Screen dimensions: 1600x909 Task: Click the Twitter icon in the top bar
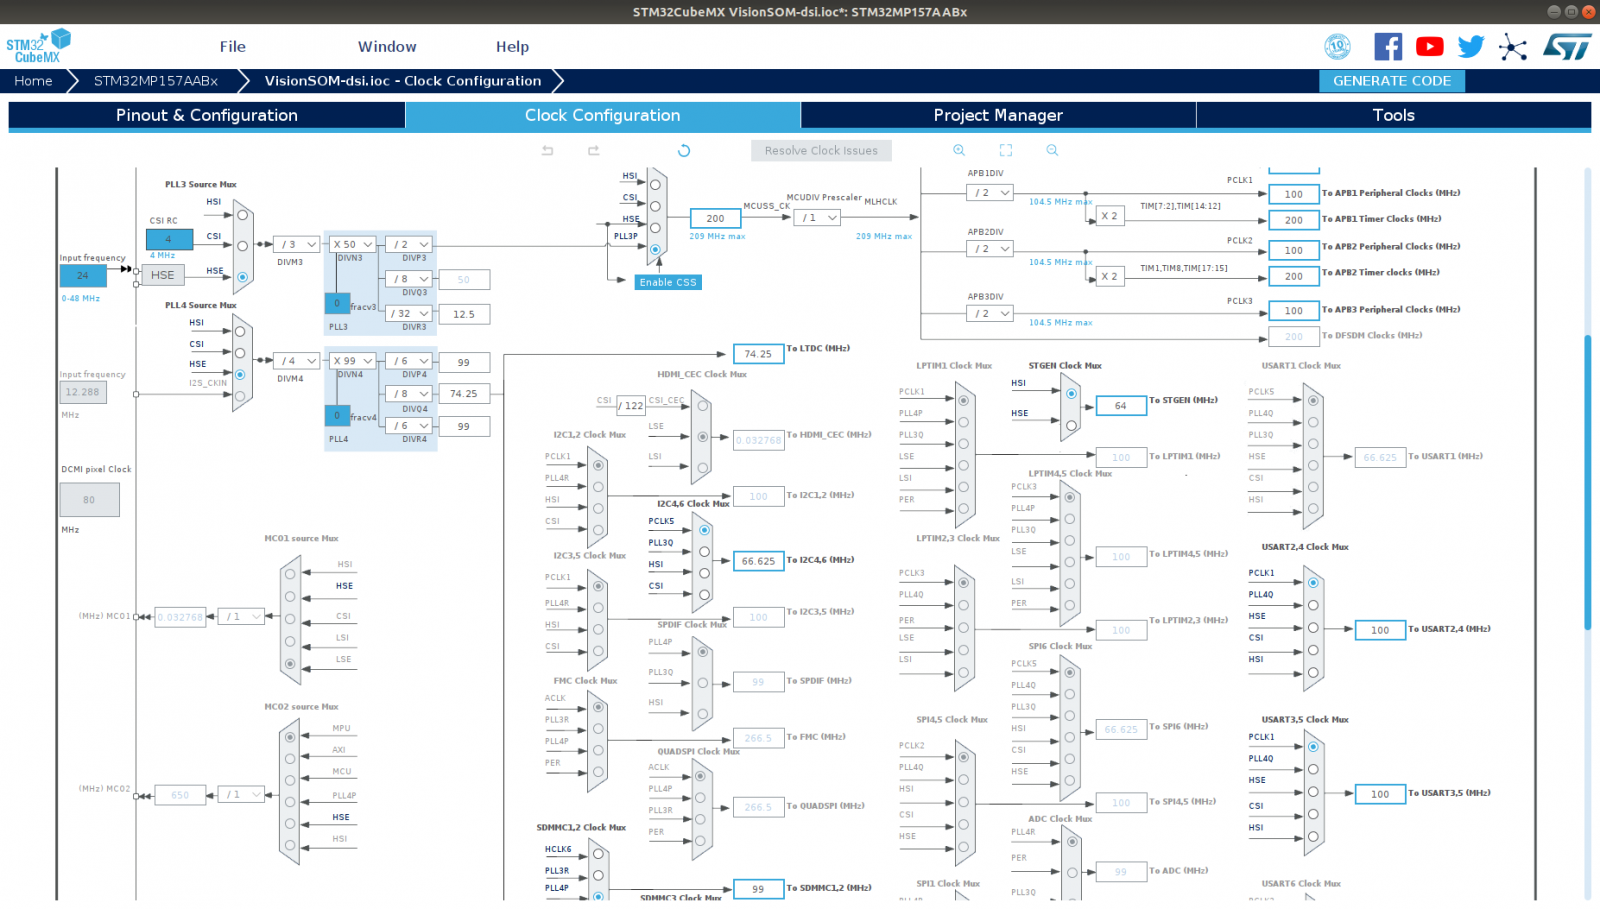1471,46
